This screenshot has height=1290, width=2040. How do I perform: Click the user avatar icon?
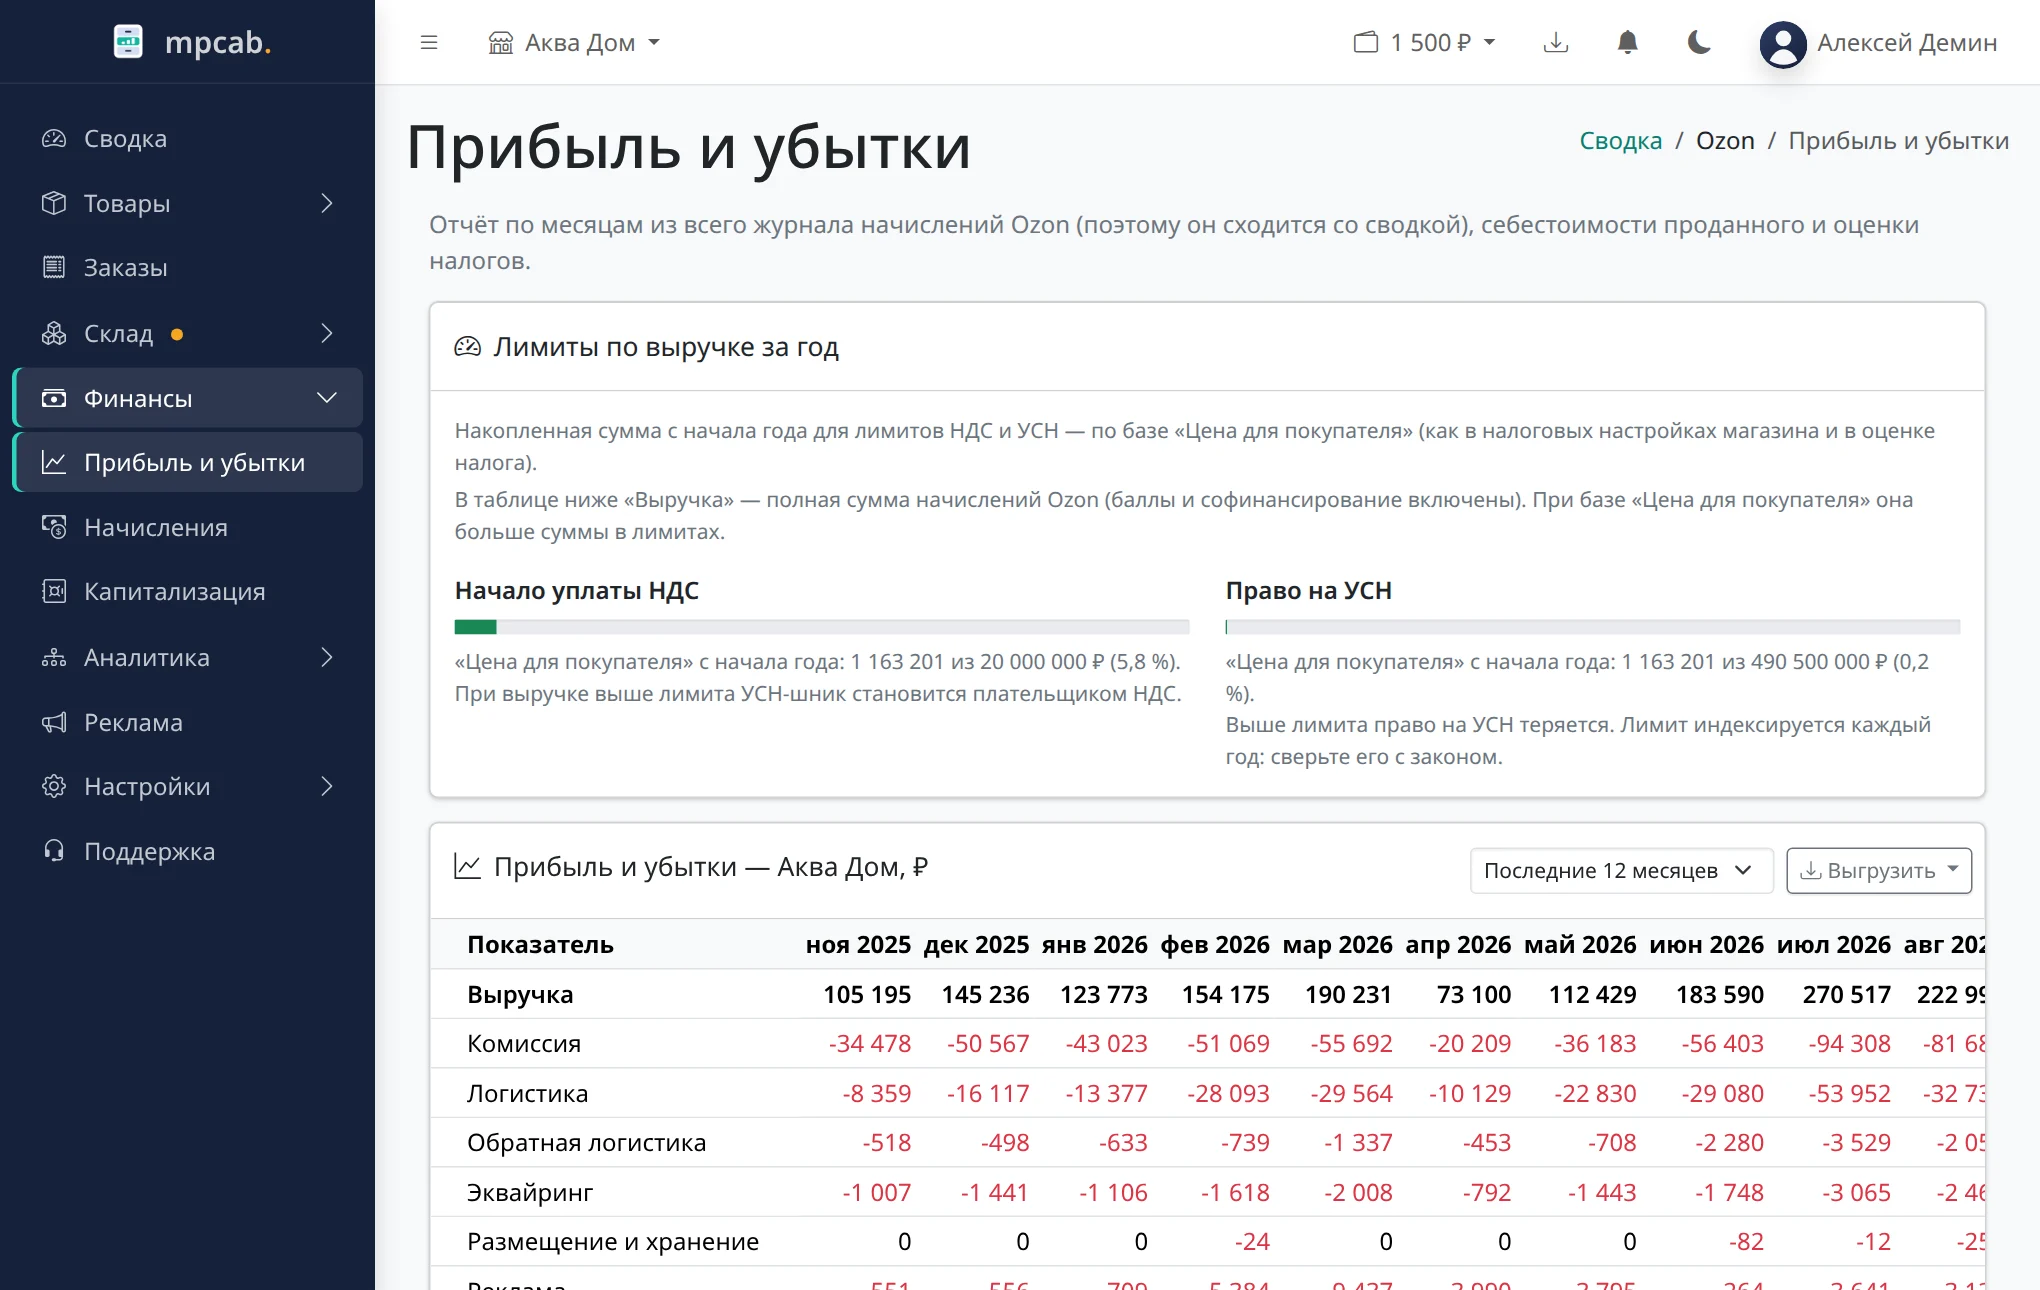pyautogui.click(x=1783, y=44)
